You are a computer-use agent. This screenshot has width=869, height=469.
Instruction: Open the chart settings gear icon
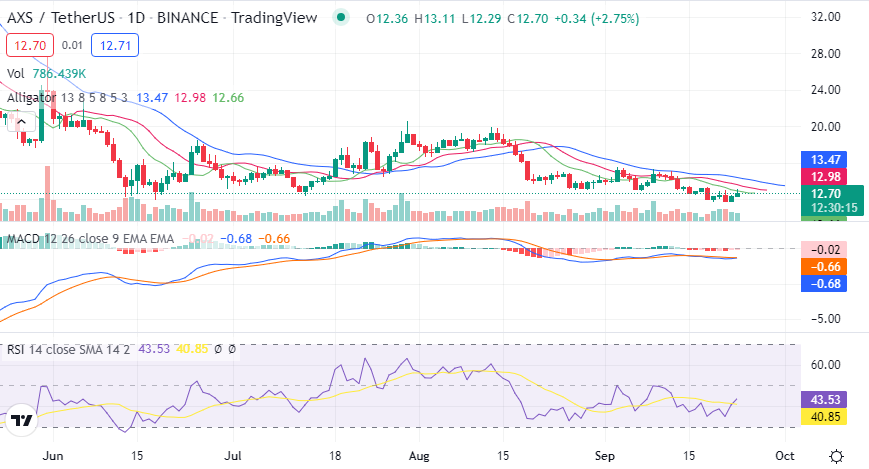pos(836,456)
